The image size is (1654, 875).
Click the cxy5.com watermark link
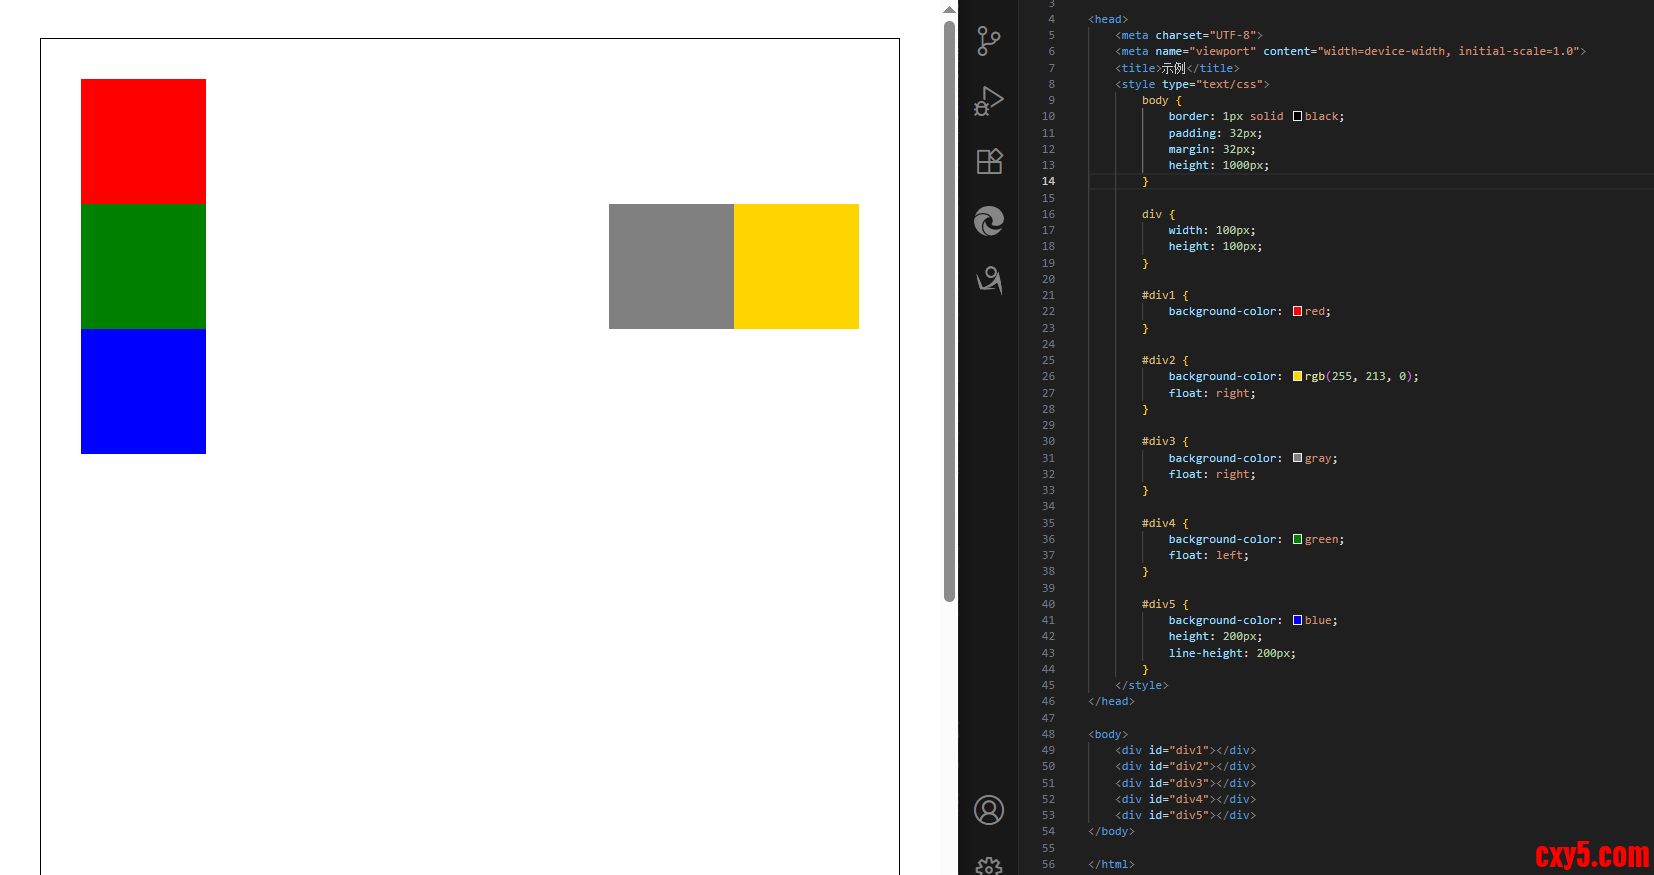[1591, 855]
